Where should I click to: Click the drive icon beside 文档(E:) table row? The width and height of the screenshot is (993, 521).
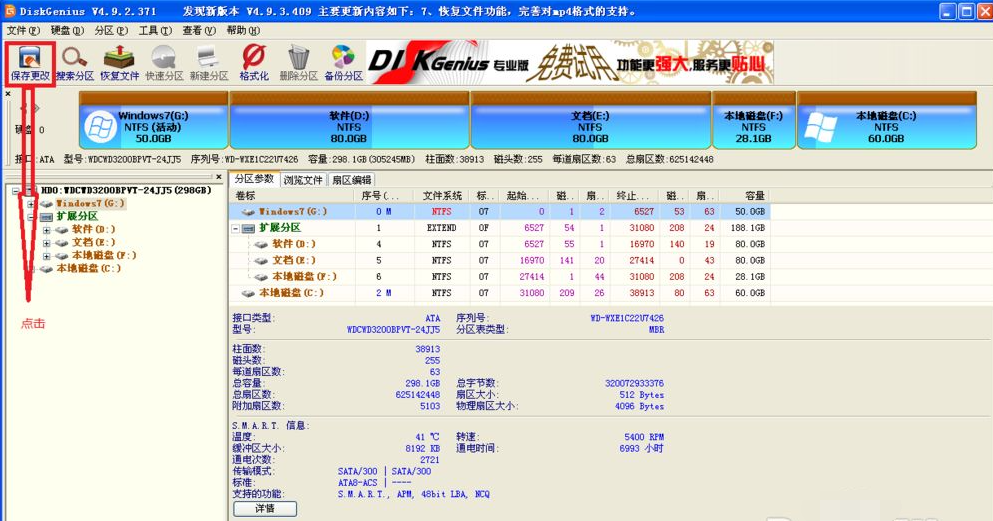[x=261, y=261]
